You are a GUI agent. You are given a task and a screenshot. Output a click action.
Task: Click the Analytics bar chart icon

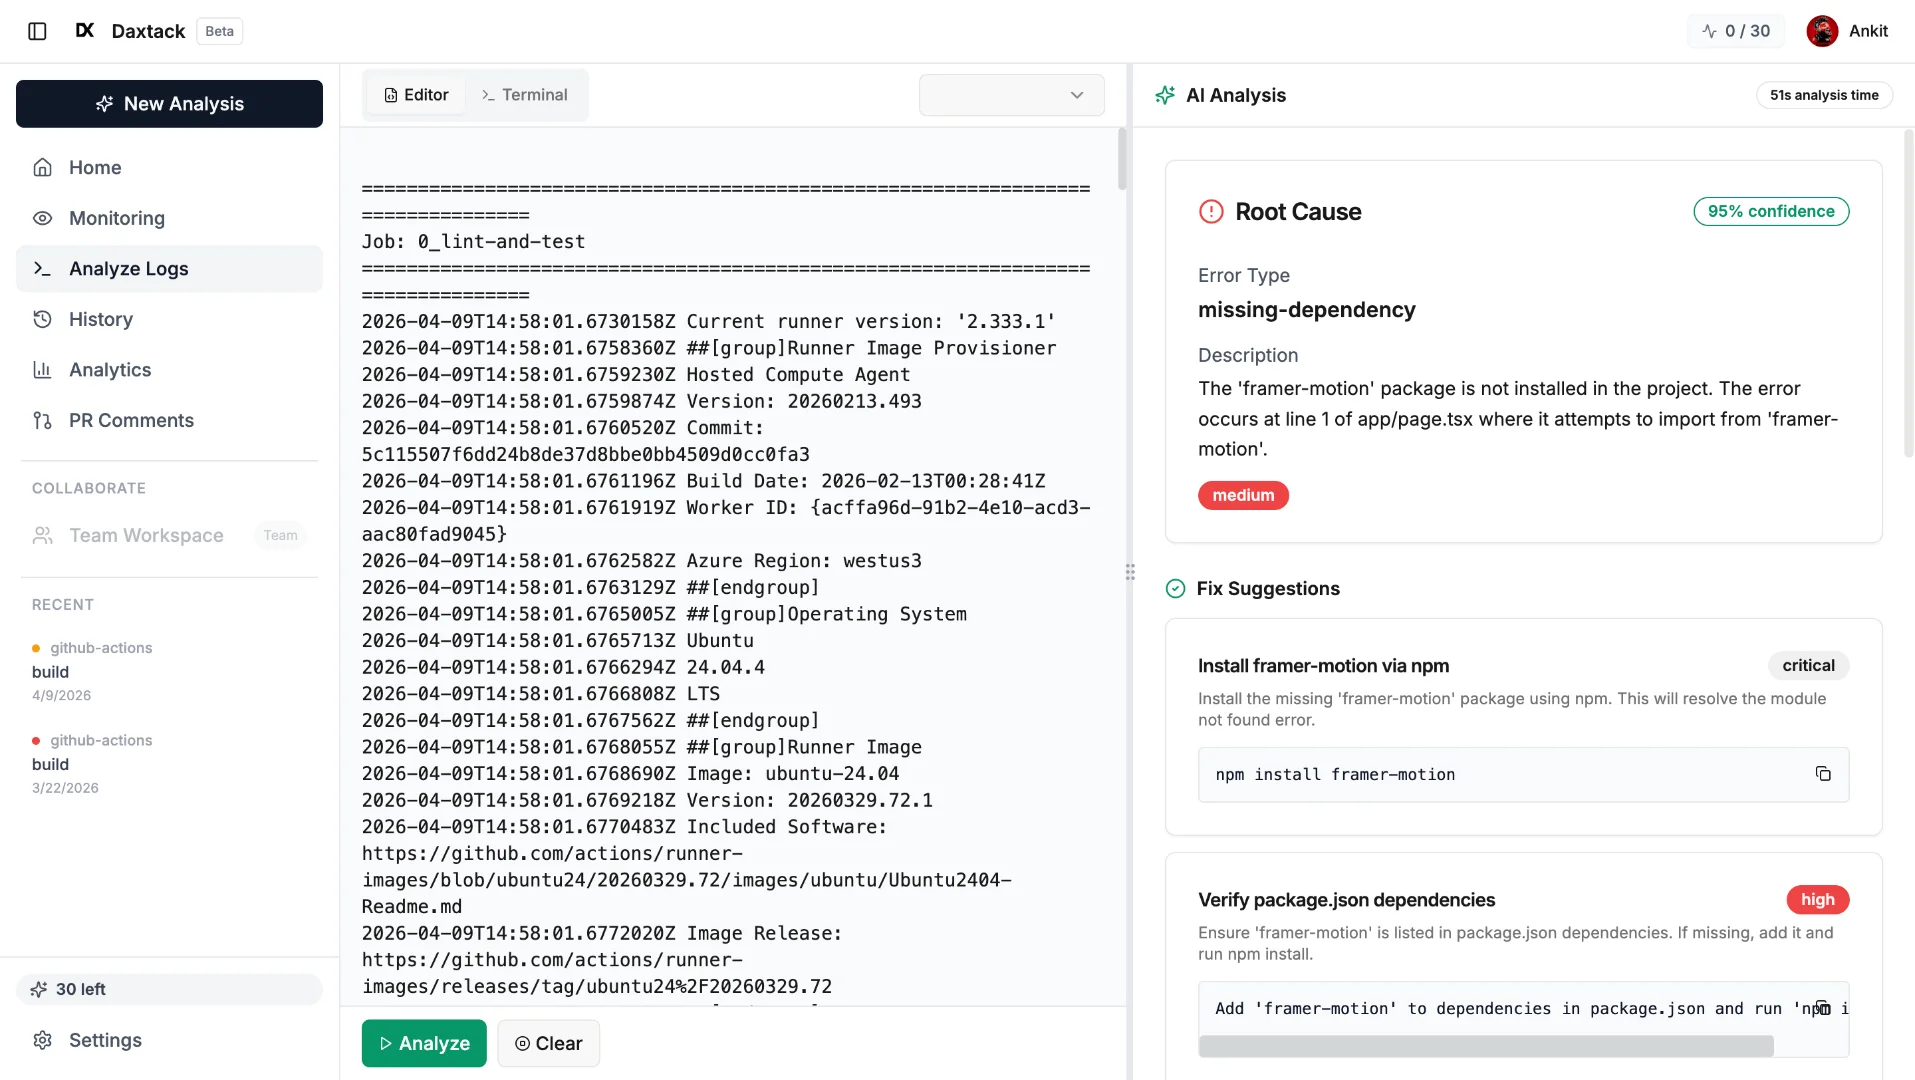tap(42, 370)
